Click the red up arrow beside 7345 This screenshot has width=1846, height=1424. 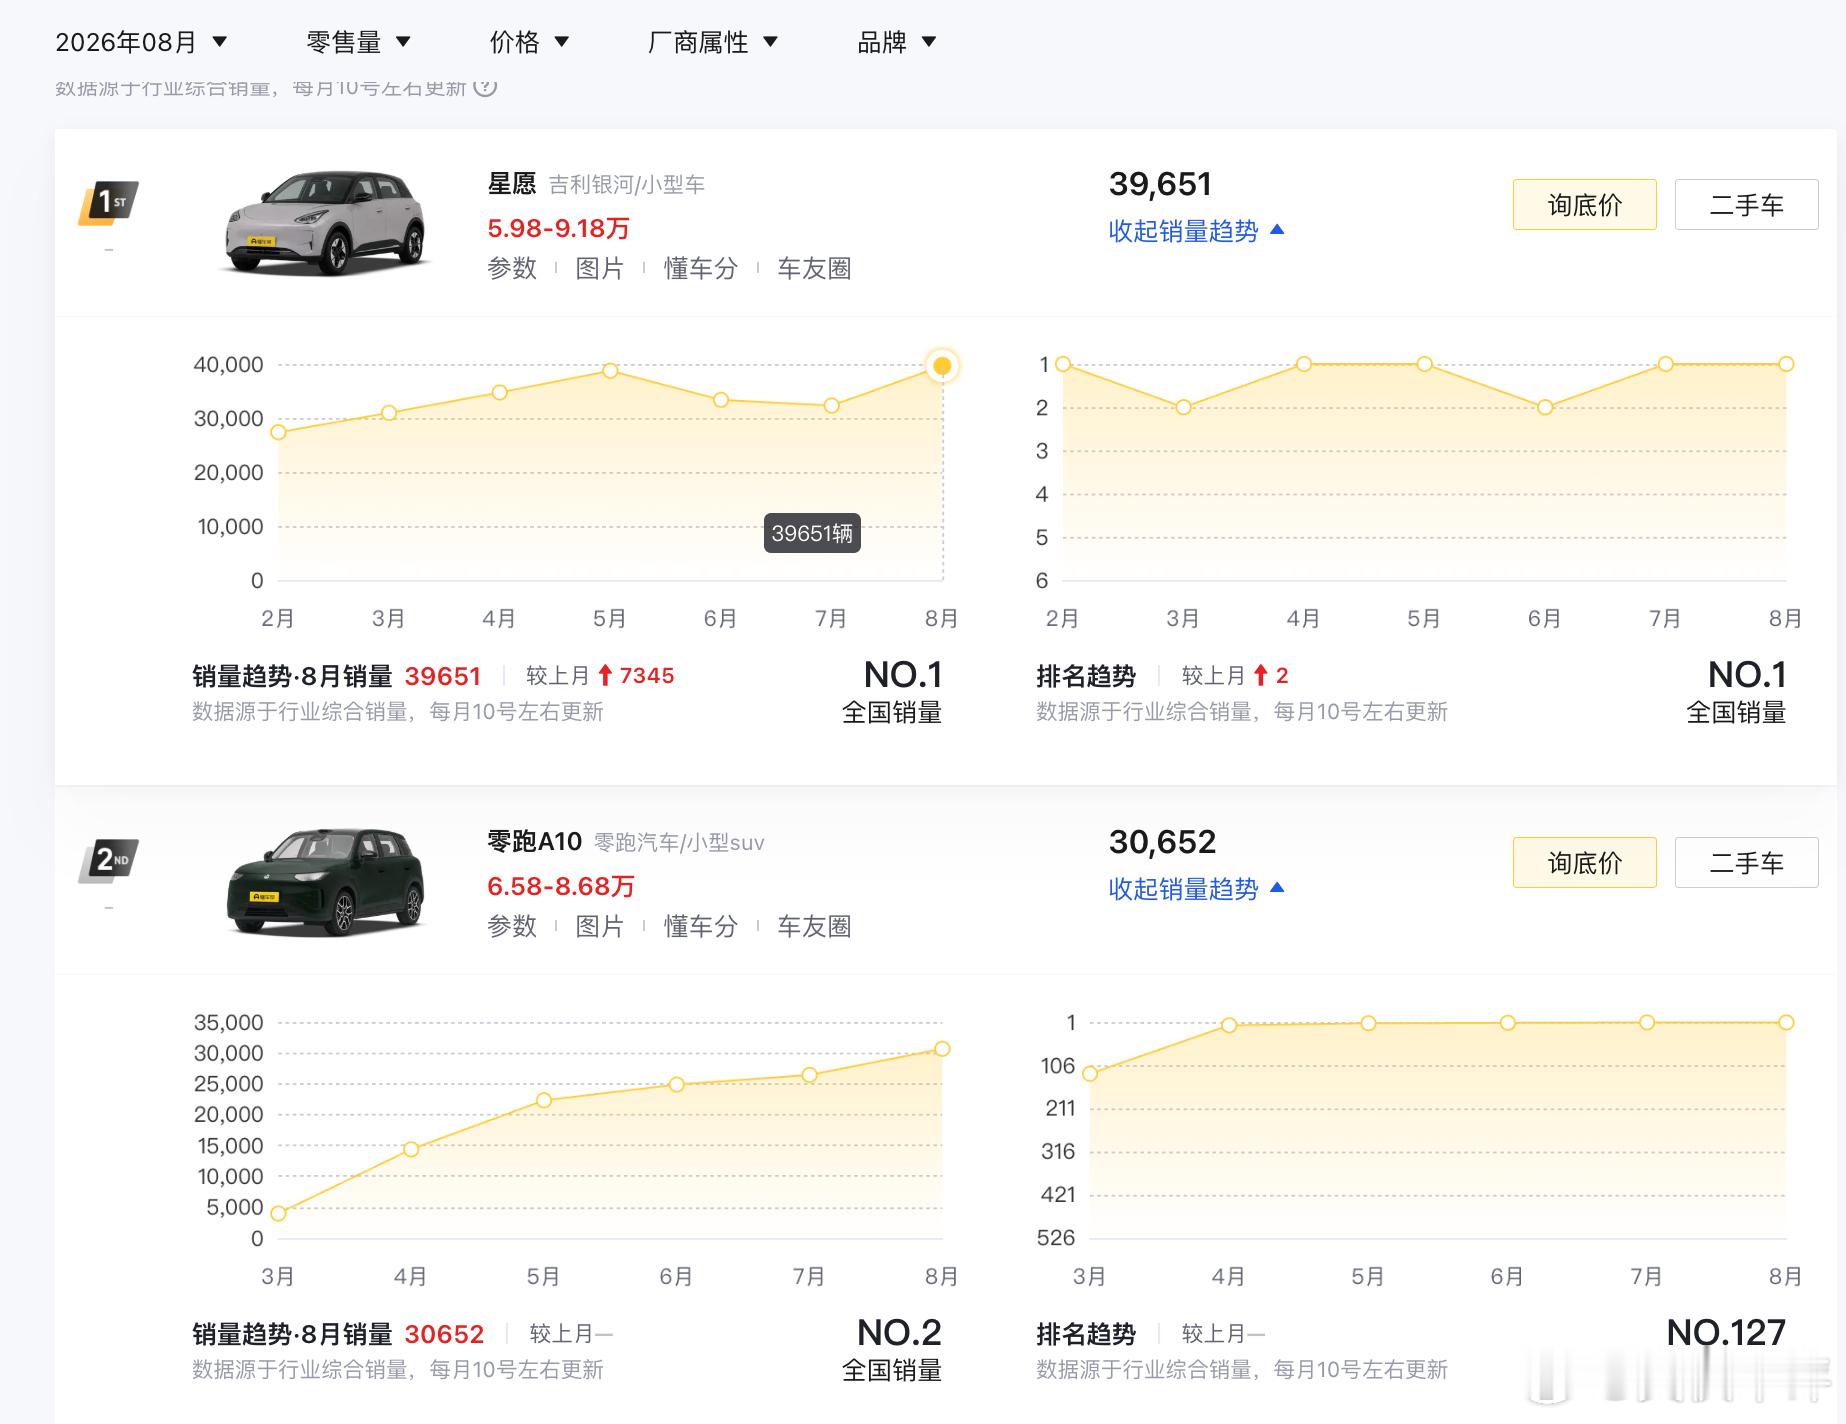[x=605, y=676]
